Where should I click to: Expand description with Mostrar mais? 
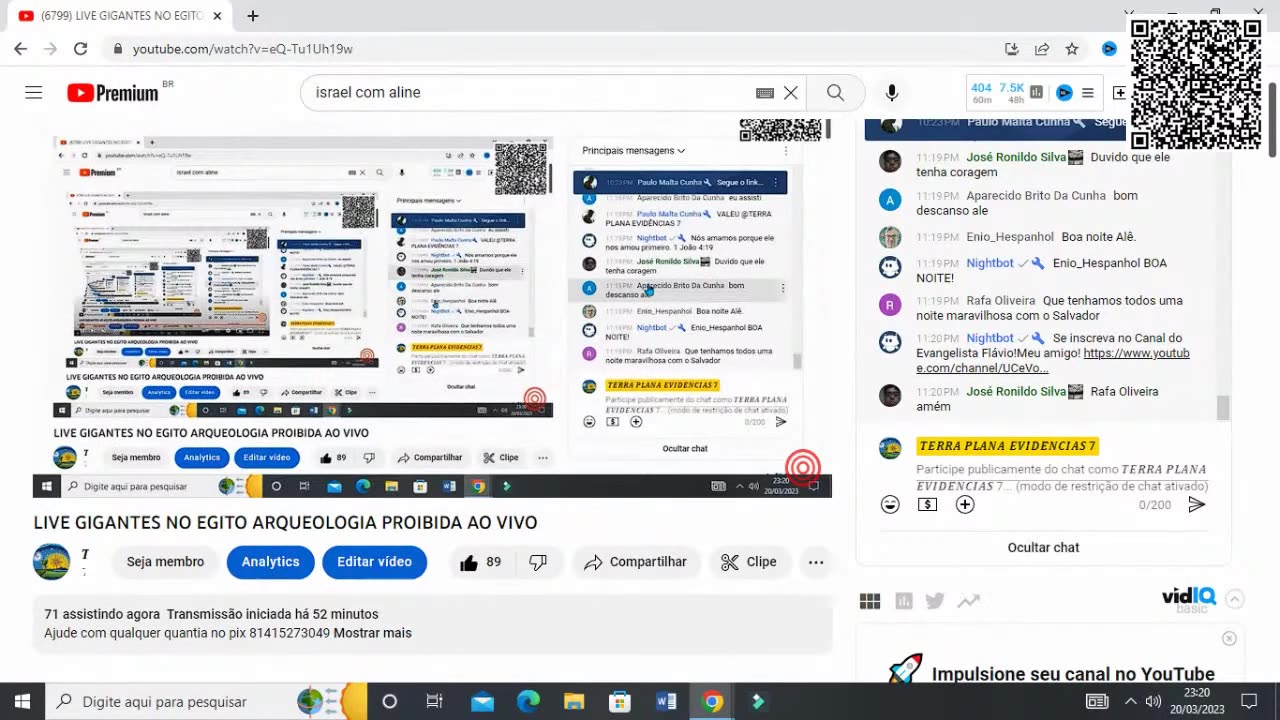pyautogui.click(x=372, y=633)
